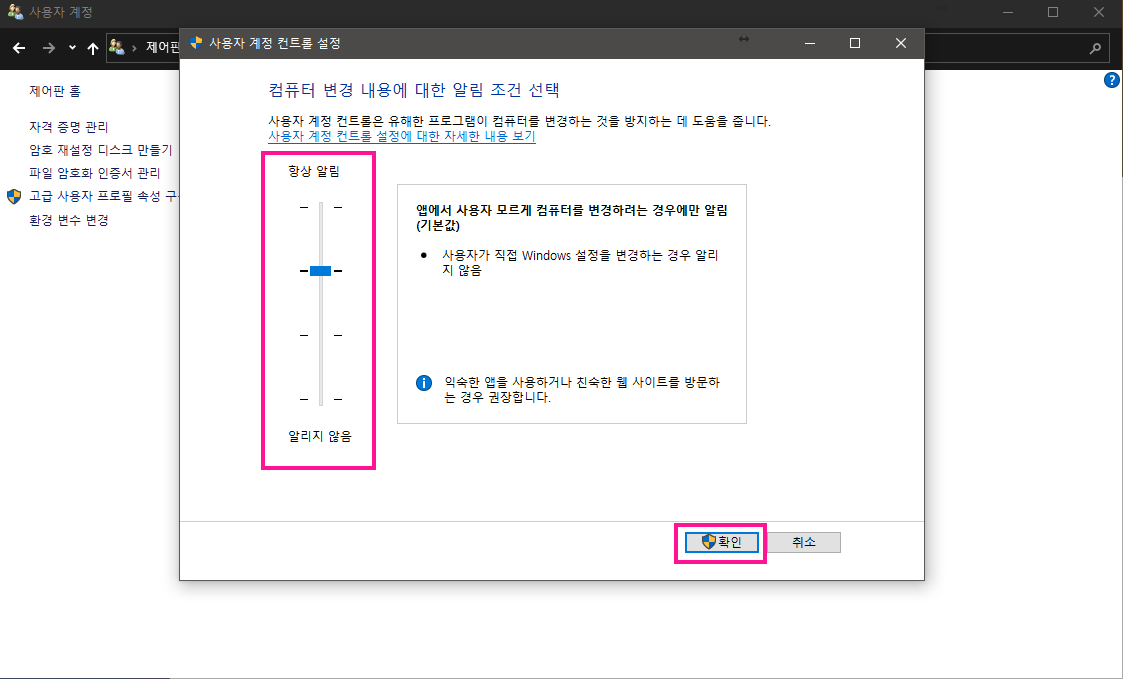Open 고급 사용자 프로필 속성 구성 link
1123x679 pixels.
point(104,196)
